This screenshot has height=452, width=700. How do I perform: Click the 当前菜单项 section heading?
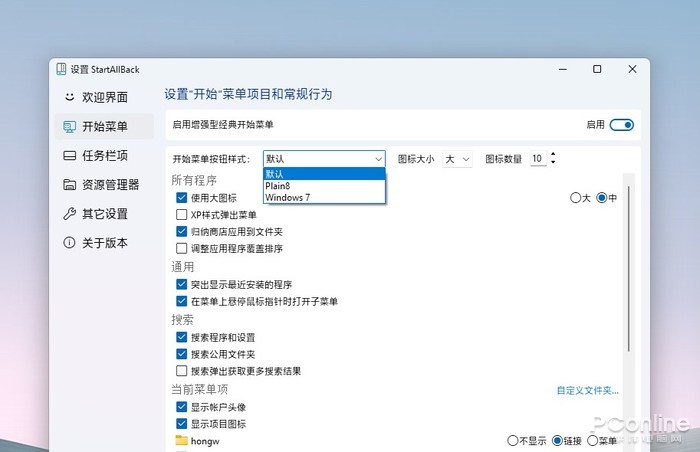click(x=200, y=389)
